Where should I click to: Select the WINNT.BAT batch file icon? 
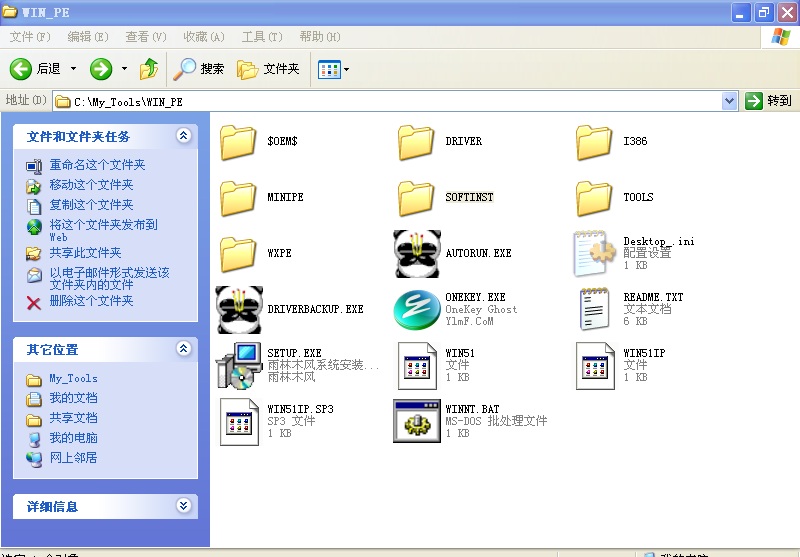click(417, 421)
